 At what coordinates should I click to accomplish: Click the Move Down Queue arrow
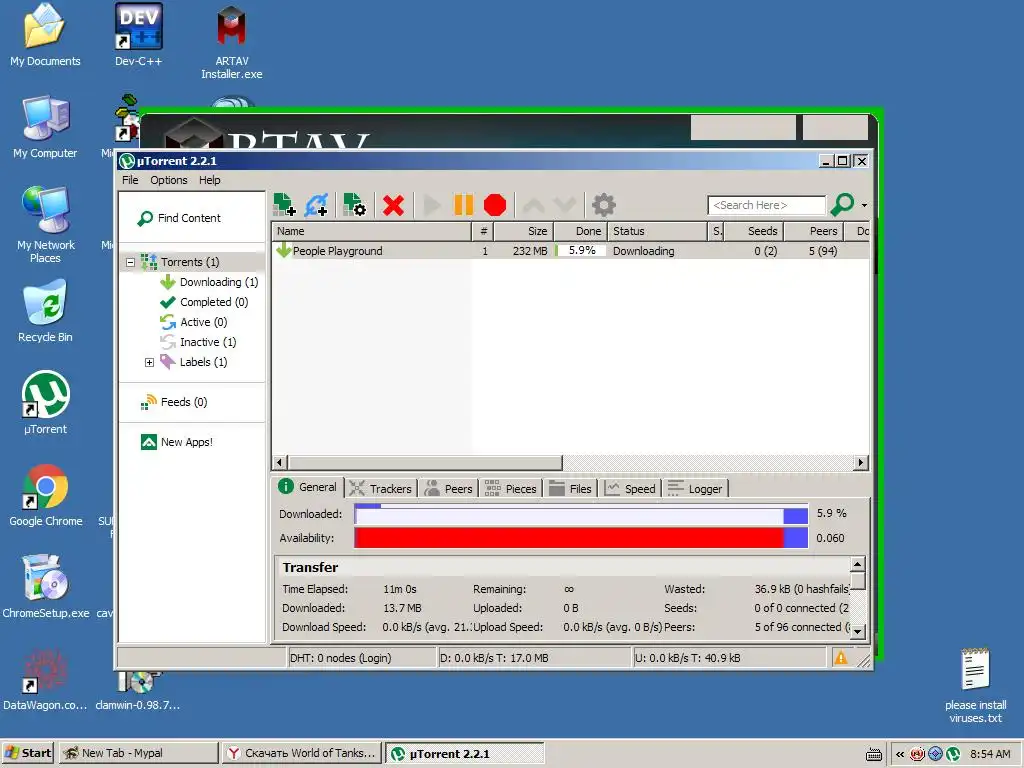pyautogui.click(x=564, y=205)
